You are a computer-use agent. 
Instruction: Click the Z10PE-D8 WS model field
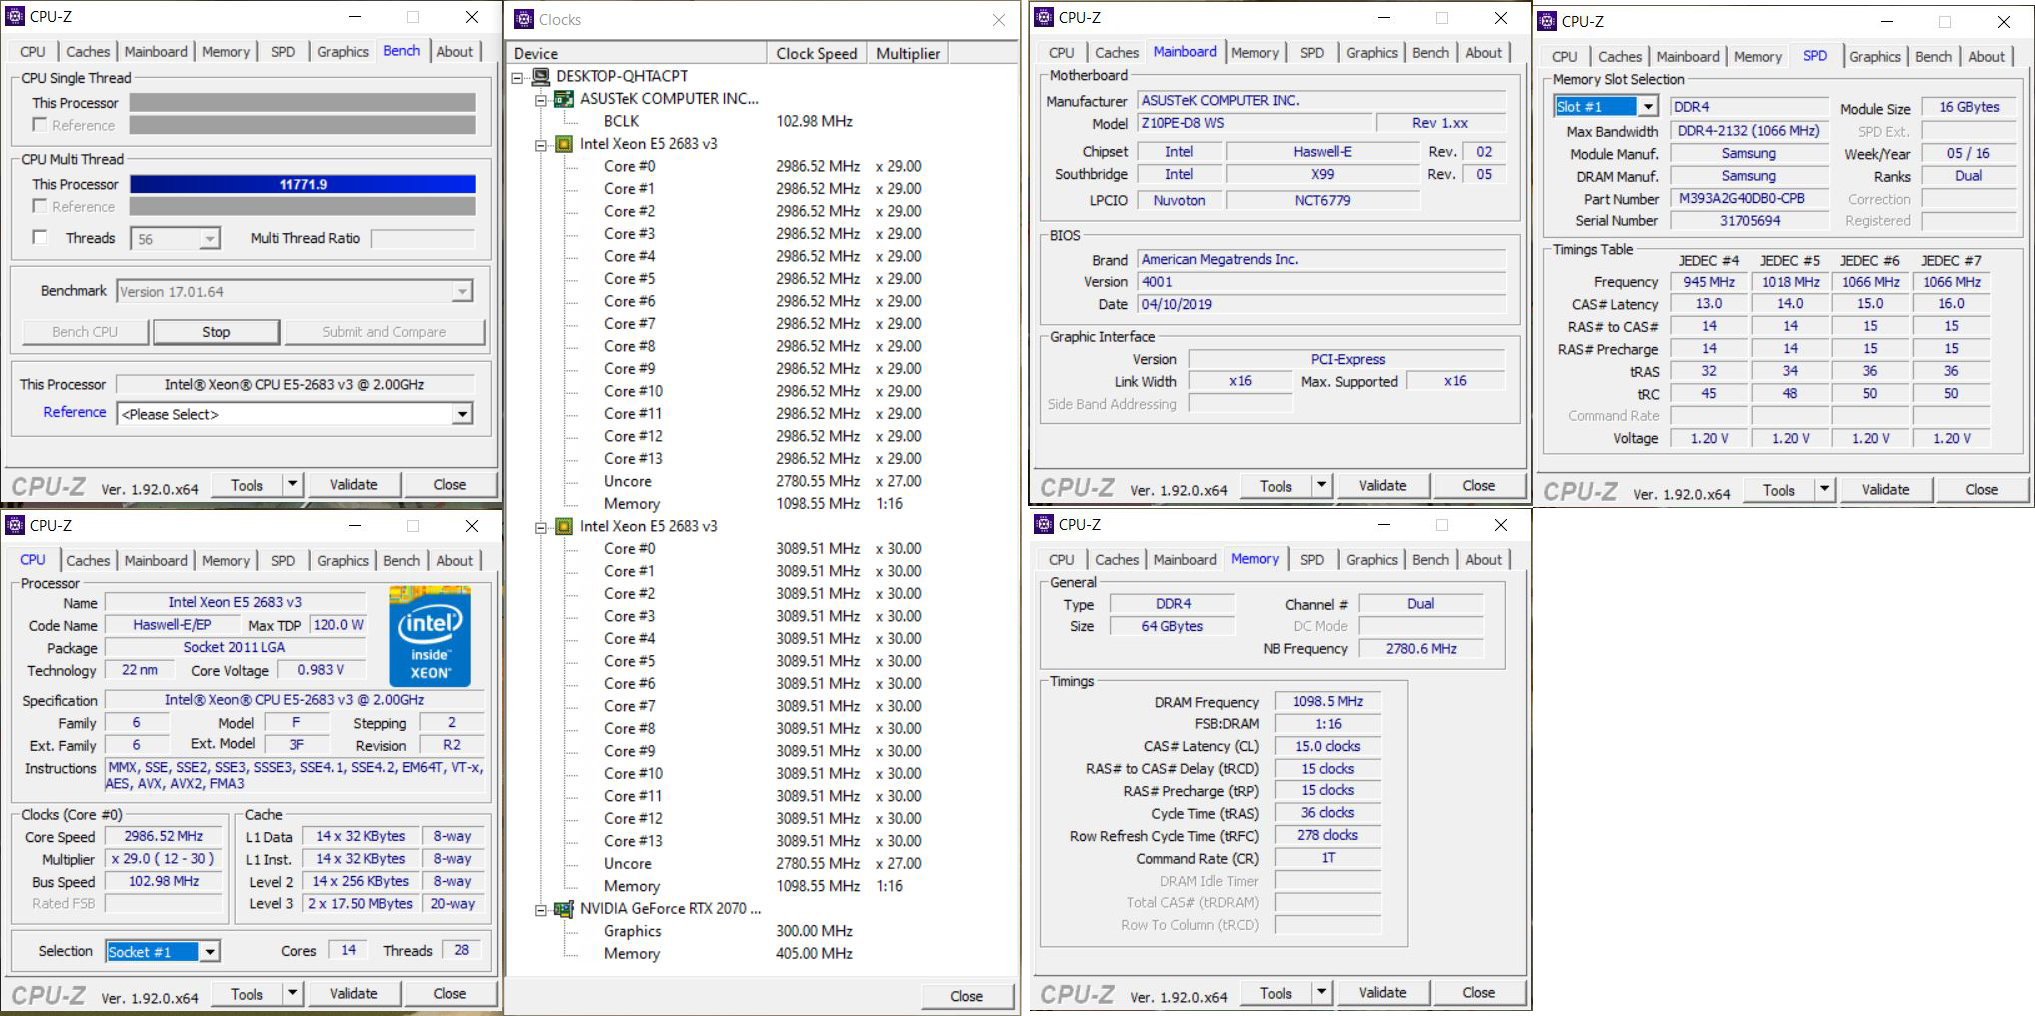(x=1256, y=123)
